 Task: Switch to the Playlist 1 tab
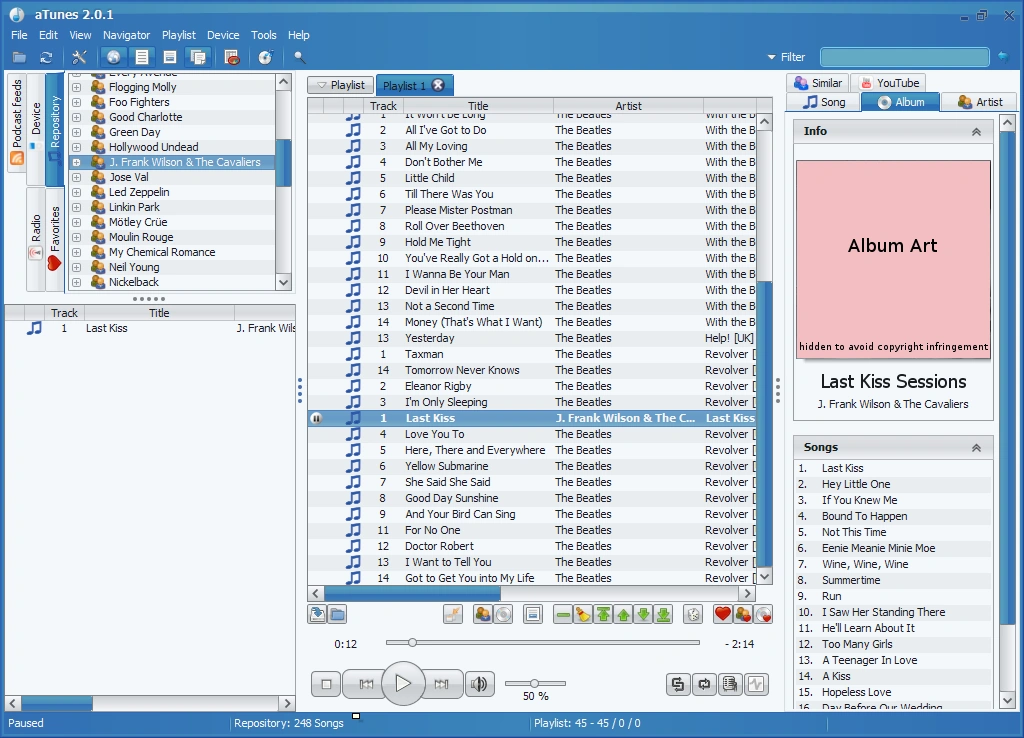[406, 85]
